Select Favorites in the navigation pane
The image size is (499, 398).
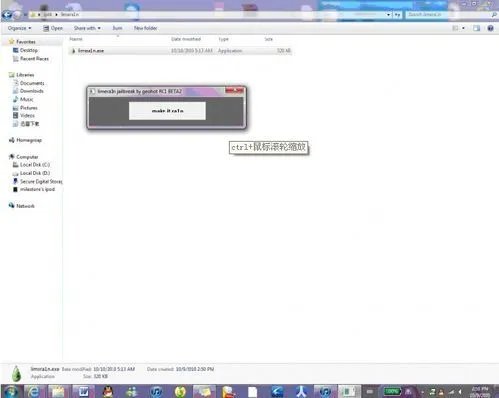click(x=26, y=42)
